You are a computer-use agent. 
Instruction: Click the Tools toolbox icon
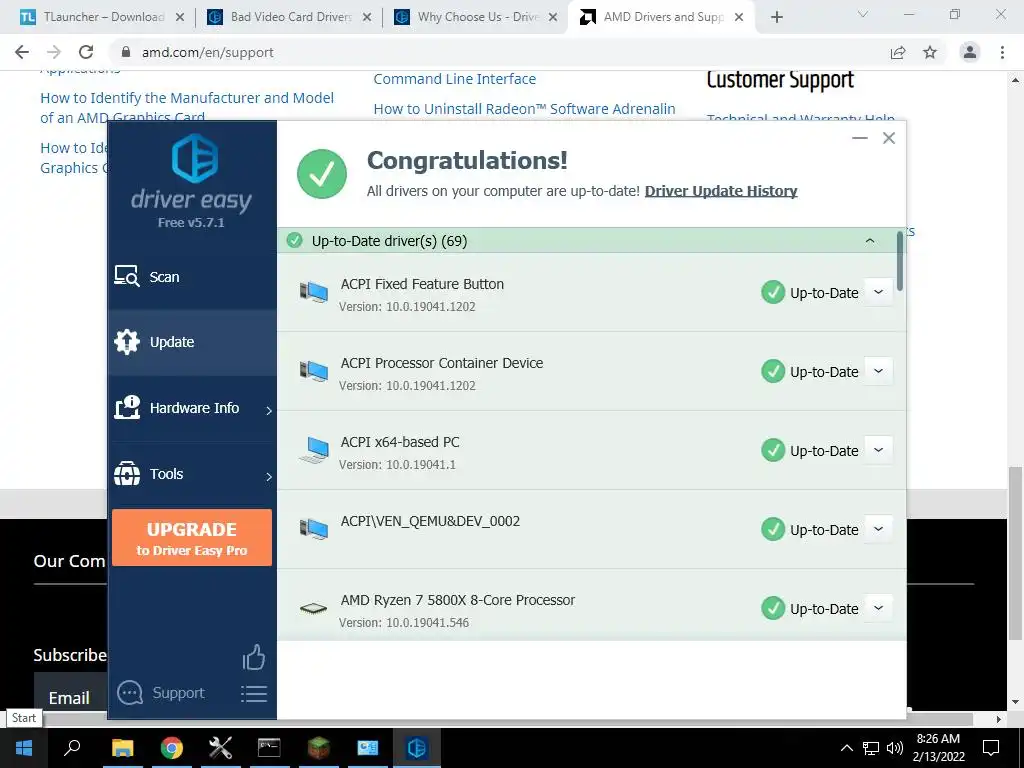click(x=127, y=473)
